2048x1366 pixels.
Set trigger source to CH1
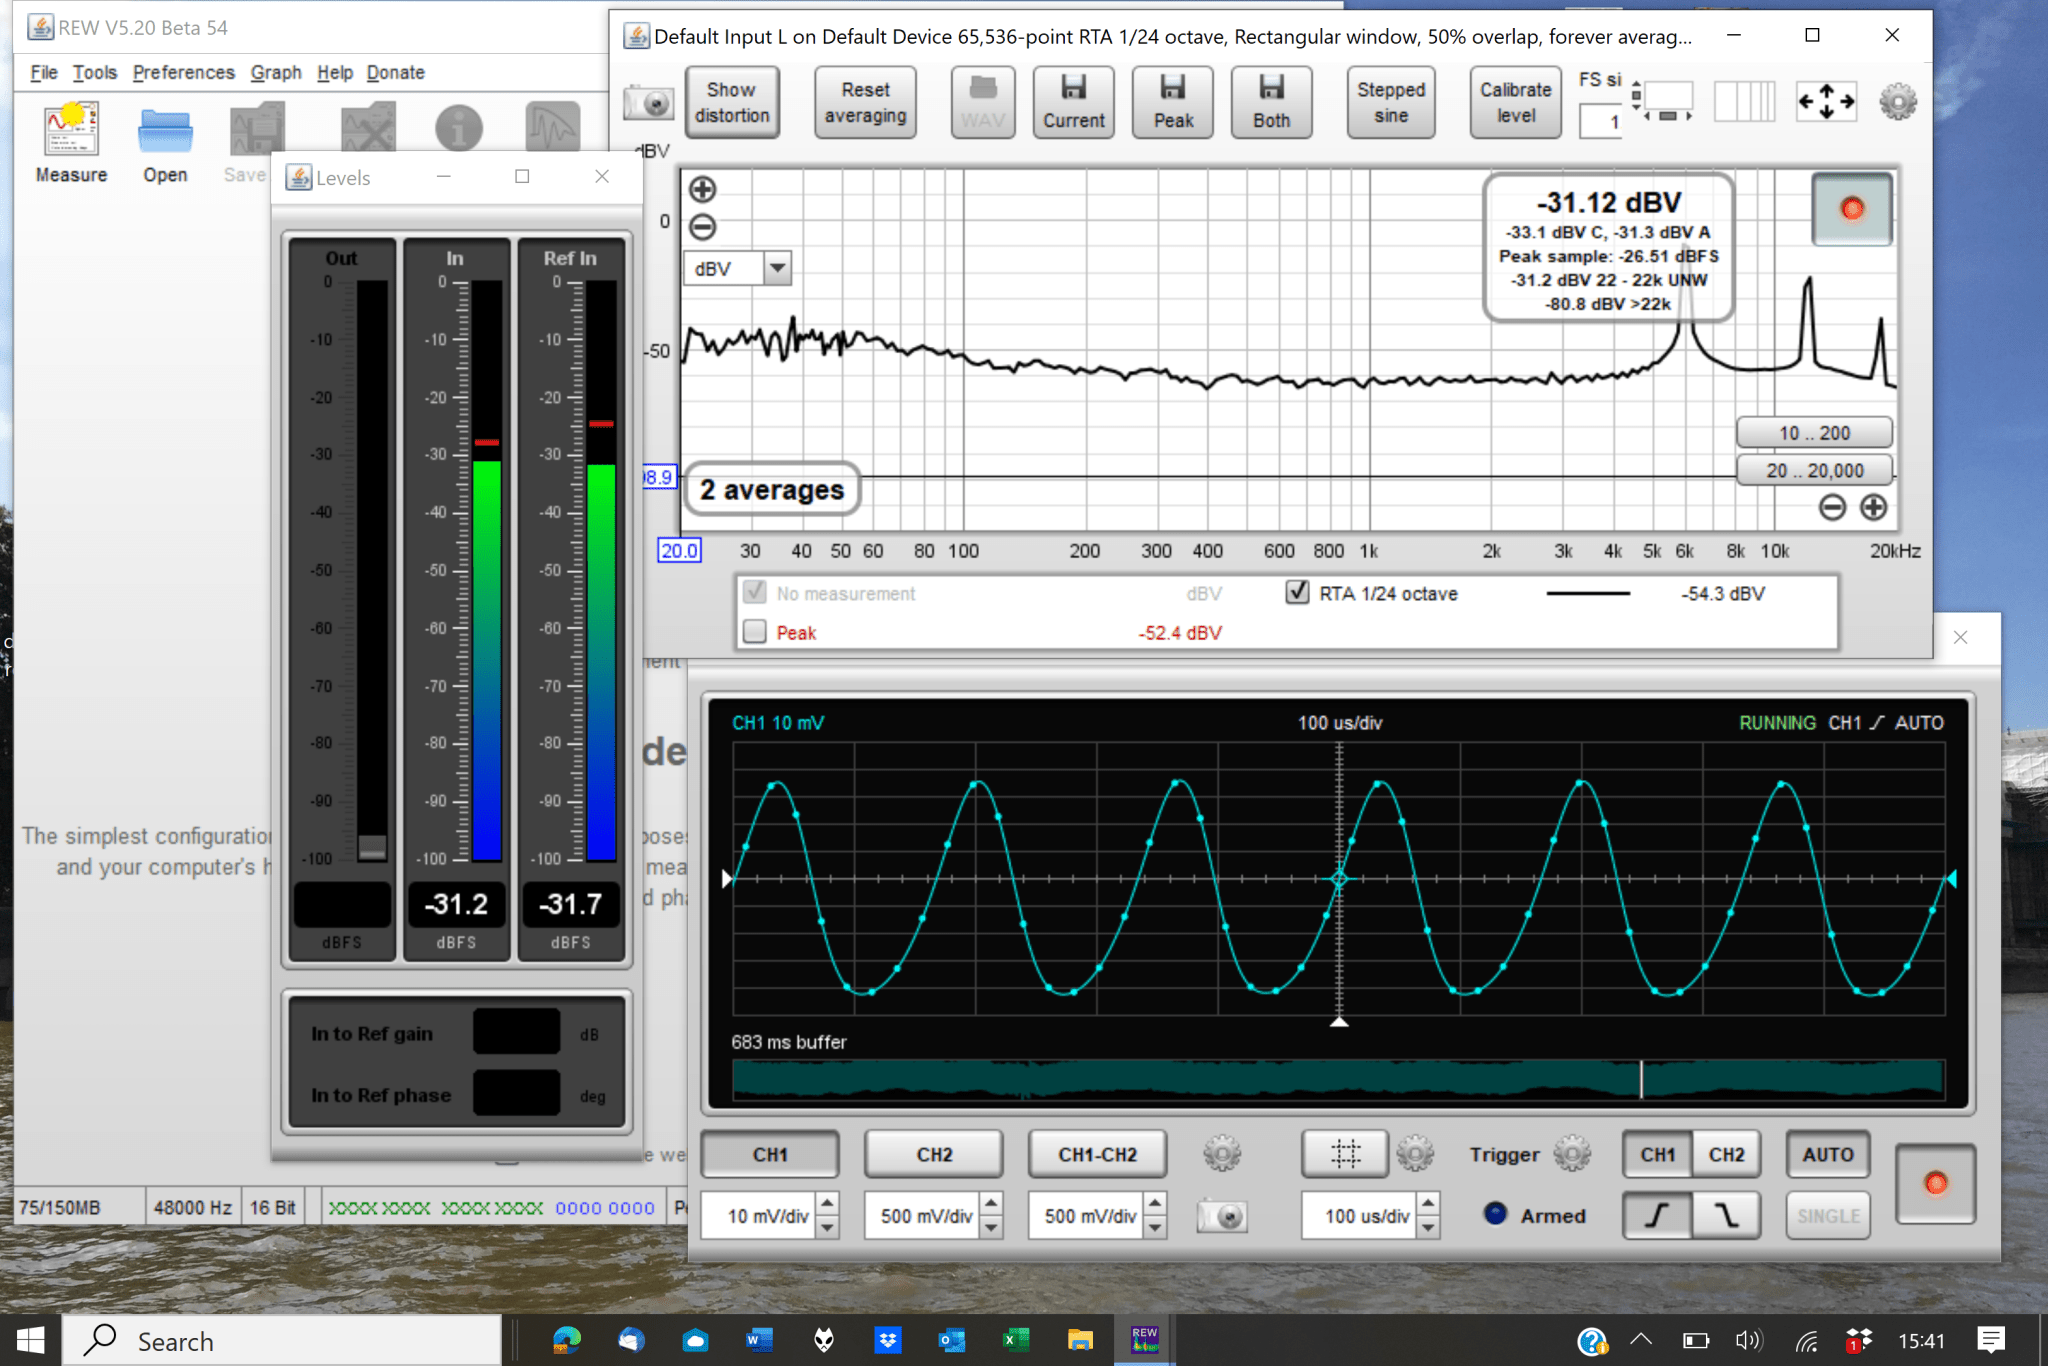click(x=1657, y=1154)
